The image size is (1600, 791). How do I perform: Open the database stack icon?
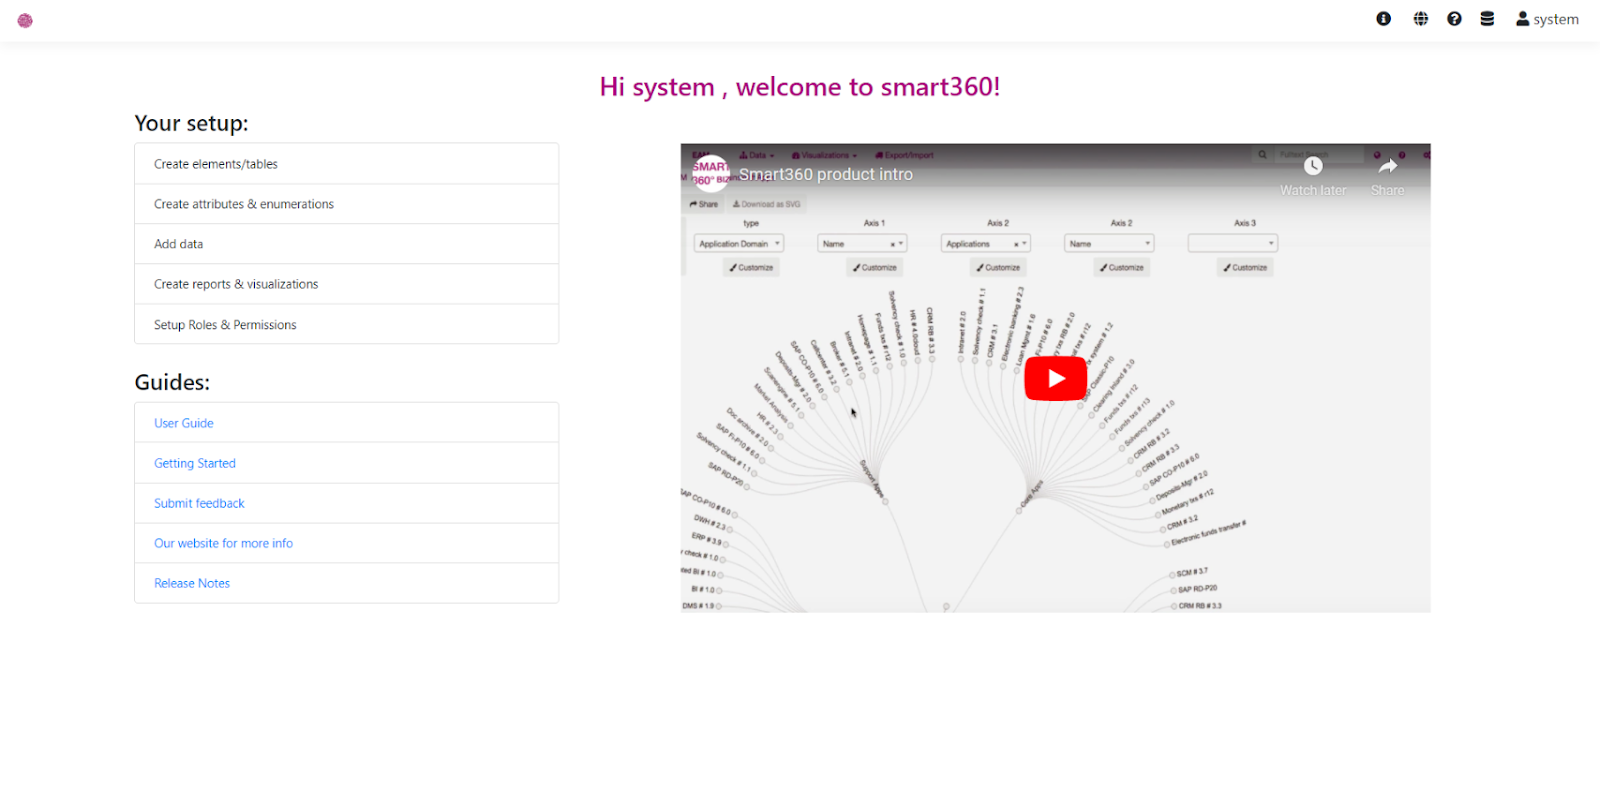(x=1487, y=19)
